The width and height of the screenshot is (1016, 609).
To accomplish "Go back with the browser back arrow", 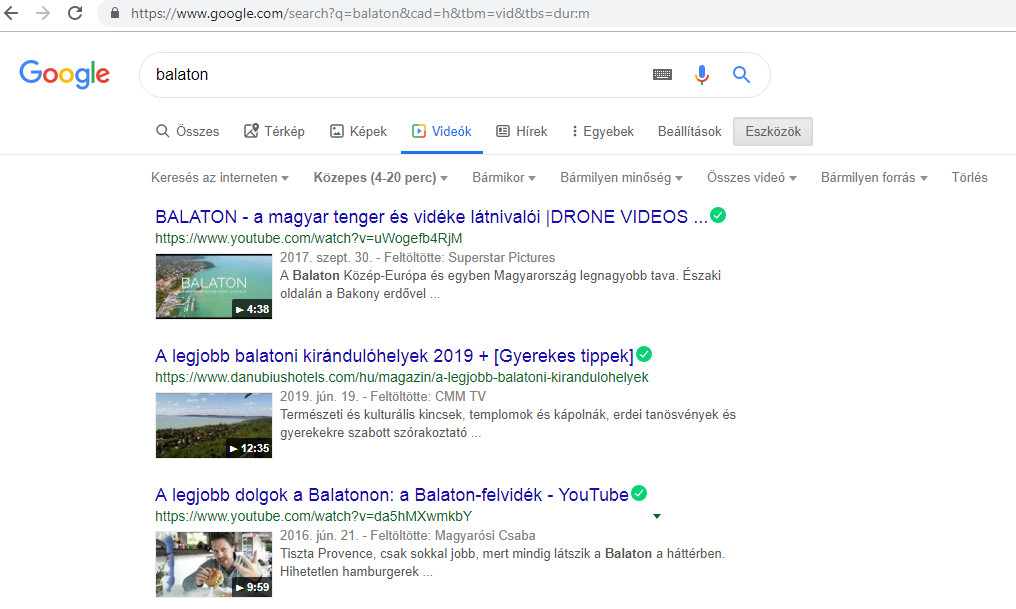I will point(11,13).
